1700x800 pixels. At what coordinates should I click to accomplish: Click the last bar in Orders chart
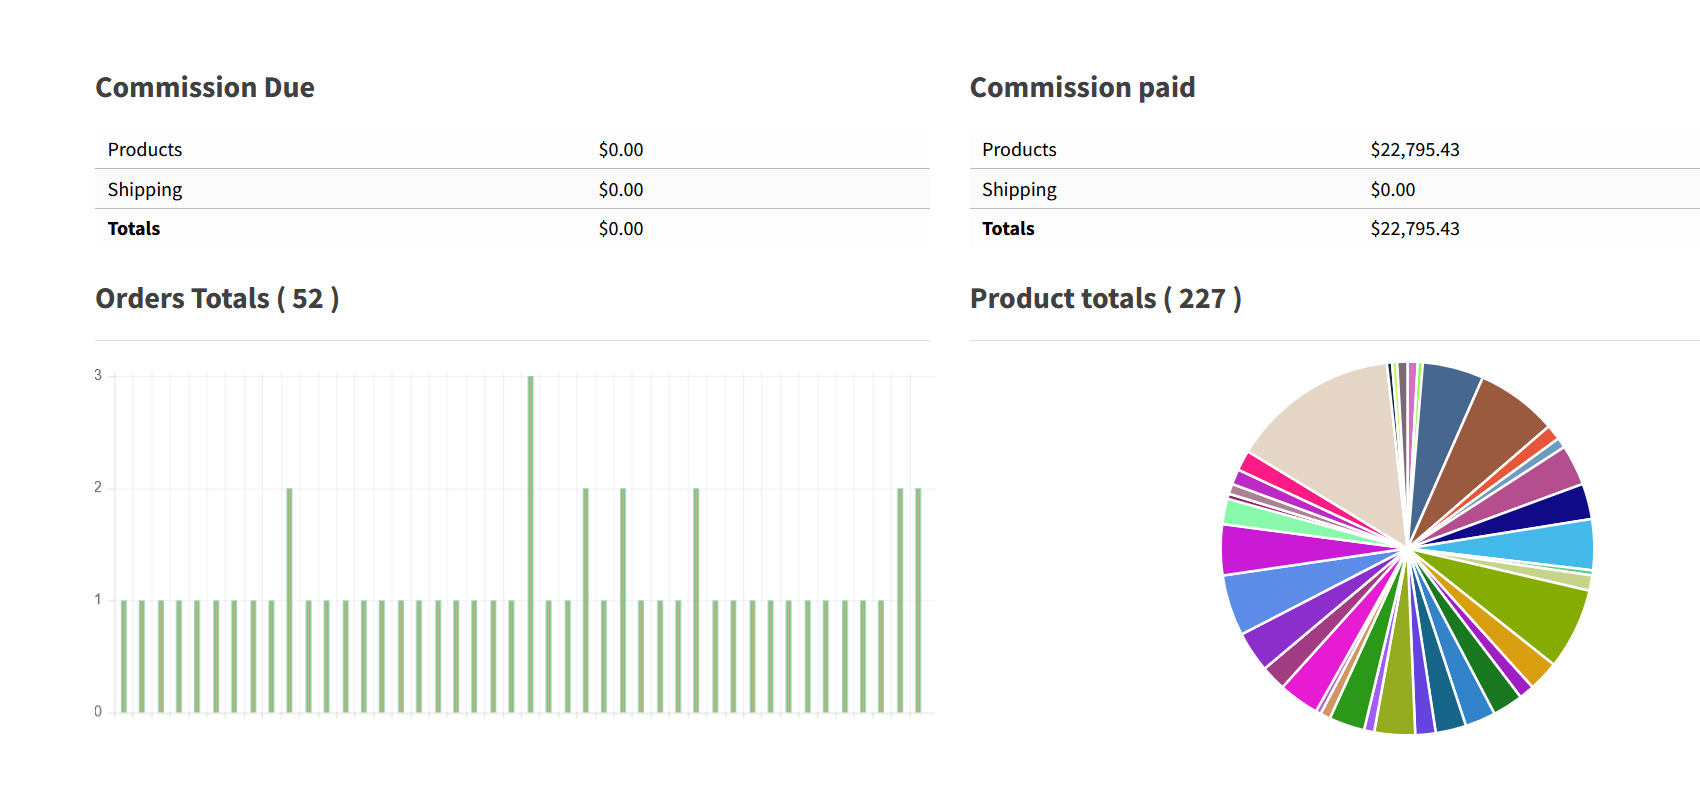point(918,600)
